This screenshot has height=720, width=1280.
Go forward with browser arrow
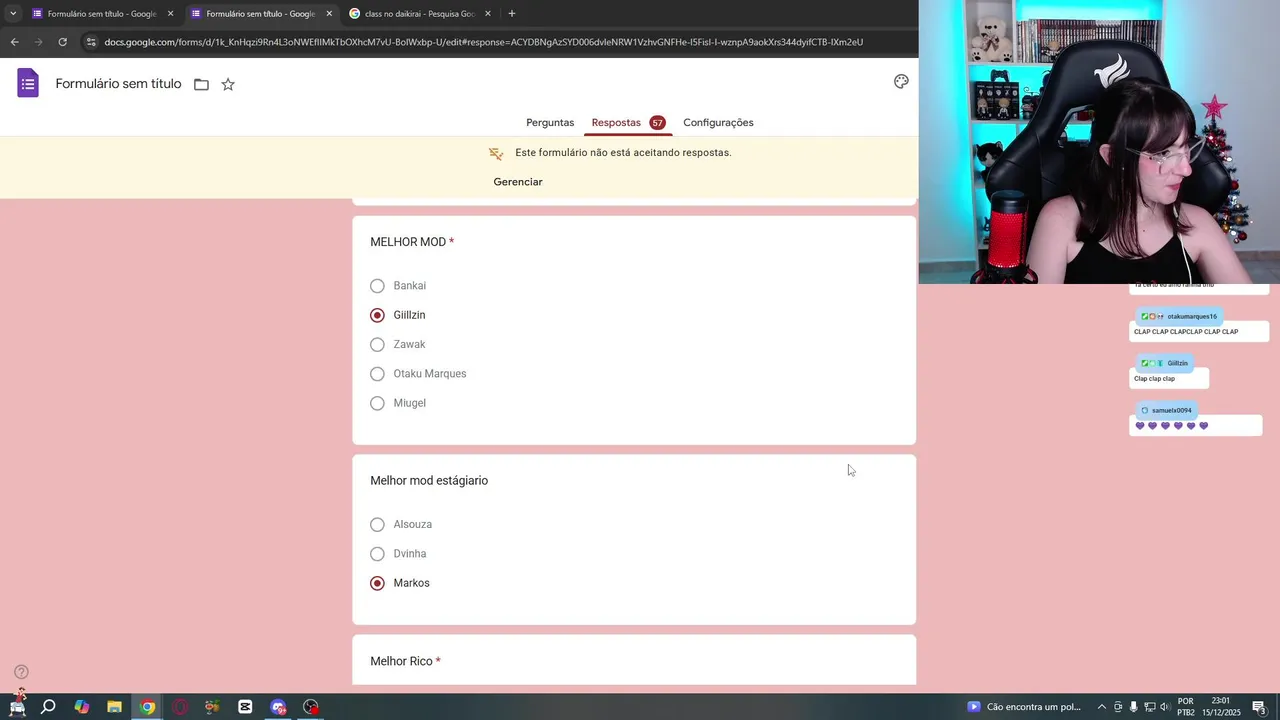click(38, 42)
